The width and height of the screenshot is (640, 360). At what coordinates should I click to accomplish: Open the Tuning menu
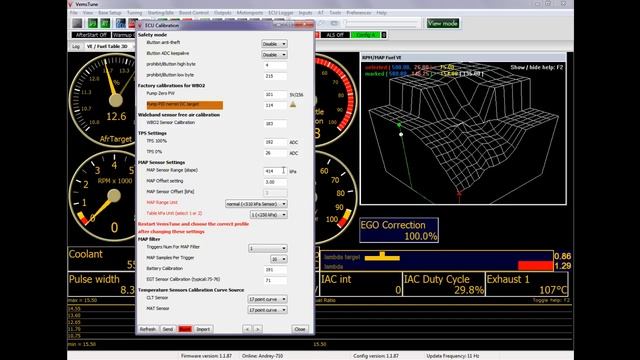tap(134, 13)
